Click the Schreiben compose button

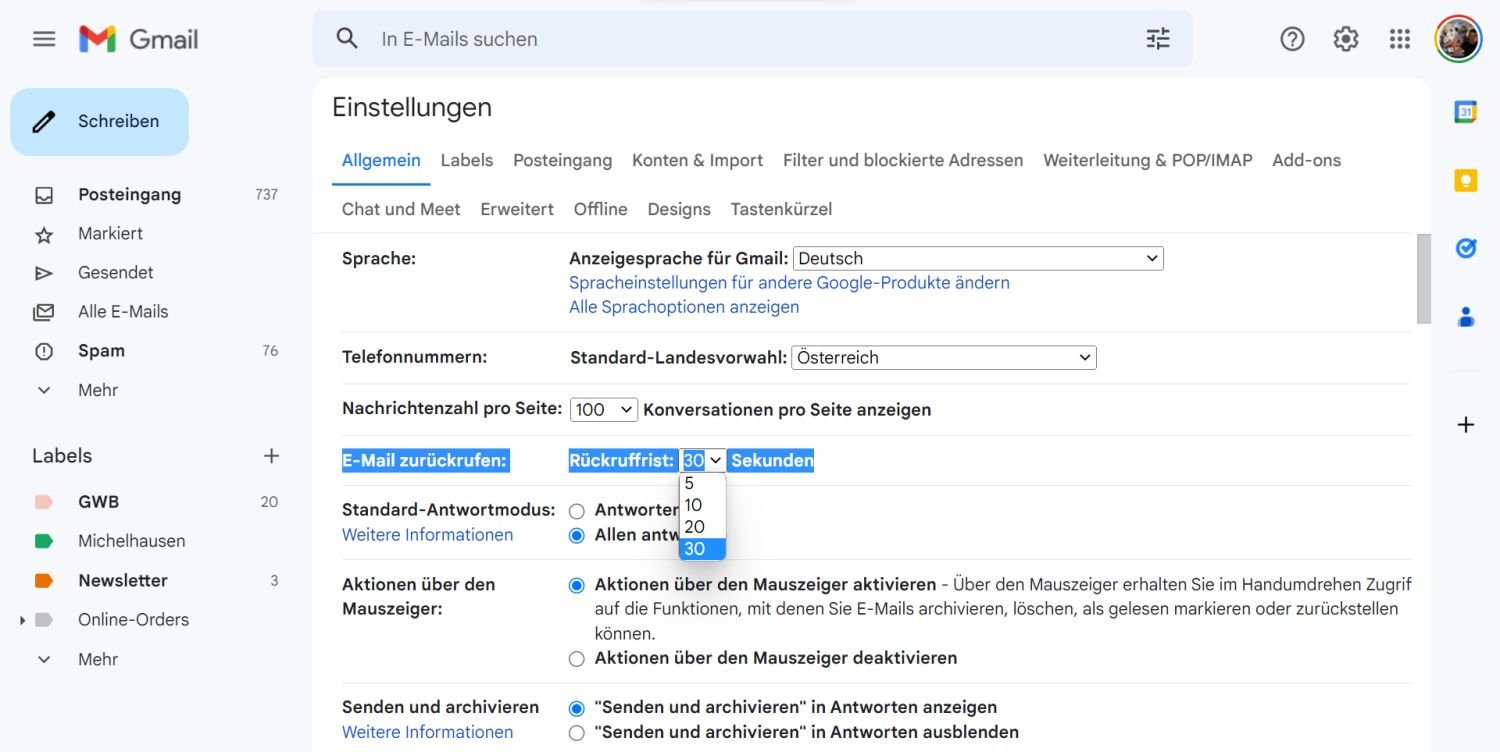[100, 122]
